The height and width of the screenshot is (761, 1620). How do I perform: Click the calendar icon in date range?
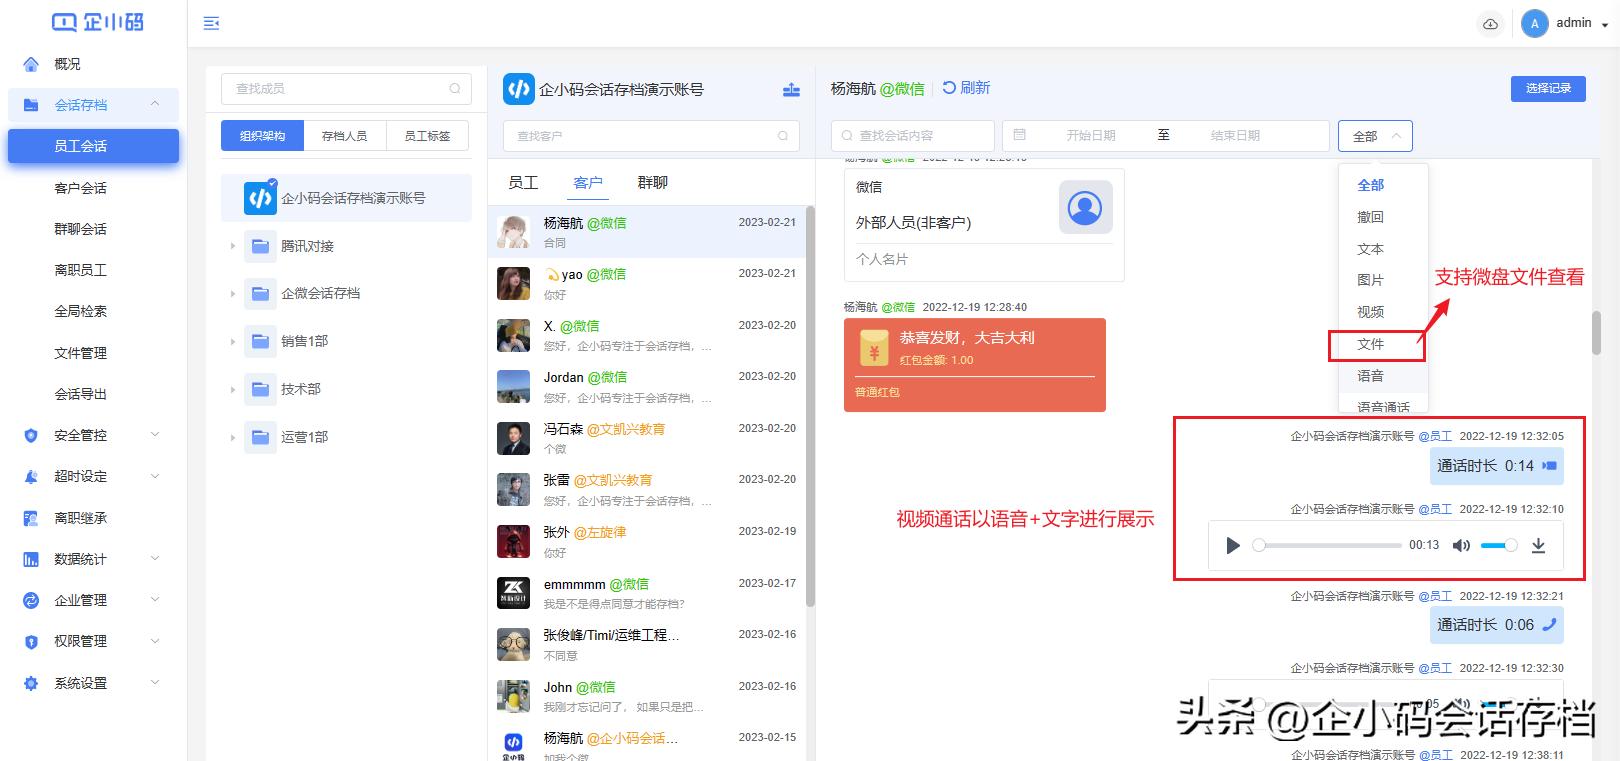point(1020,135)
